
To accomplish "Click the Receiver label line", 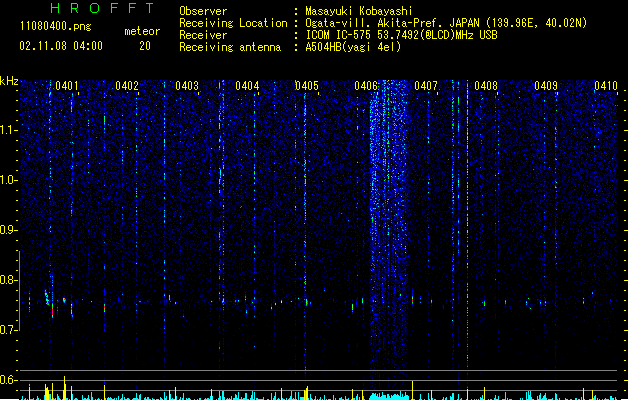I will pyautogui.click(x=203, y=35).
